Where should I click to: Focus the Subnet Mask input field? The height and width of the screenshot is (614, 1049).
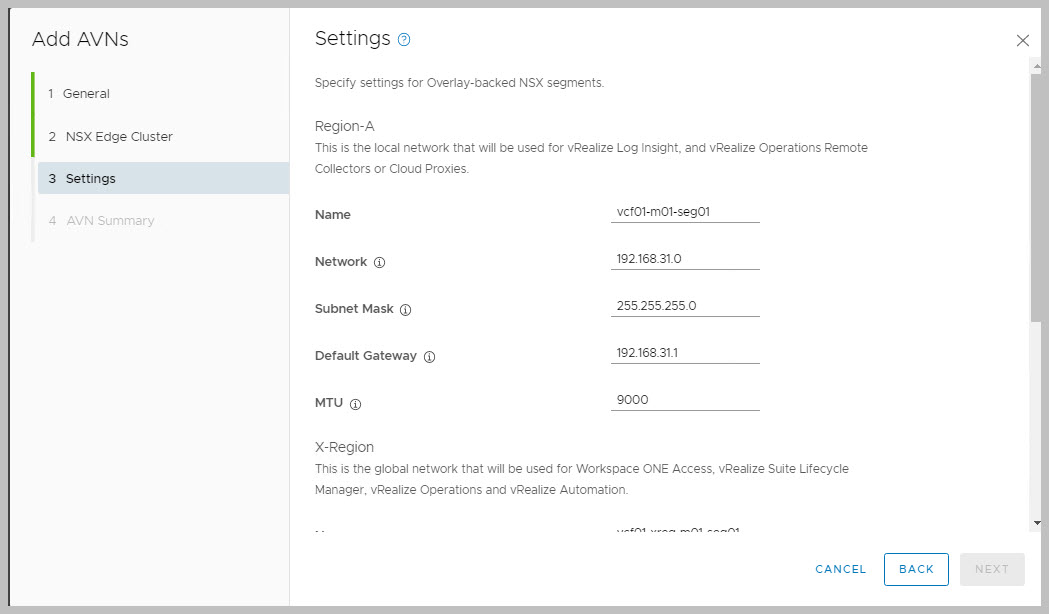tap(685, 306)
